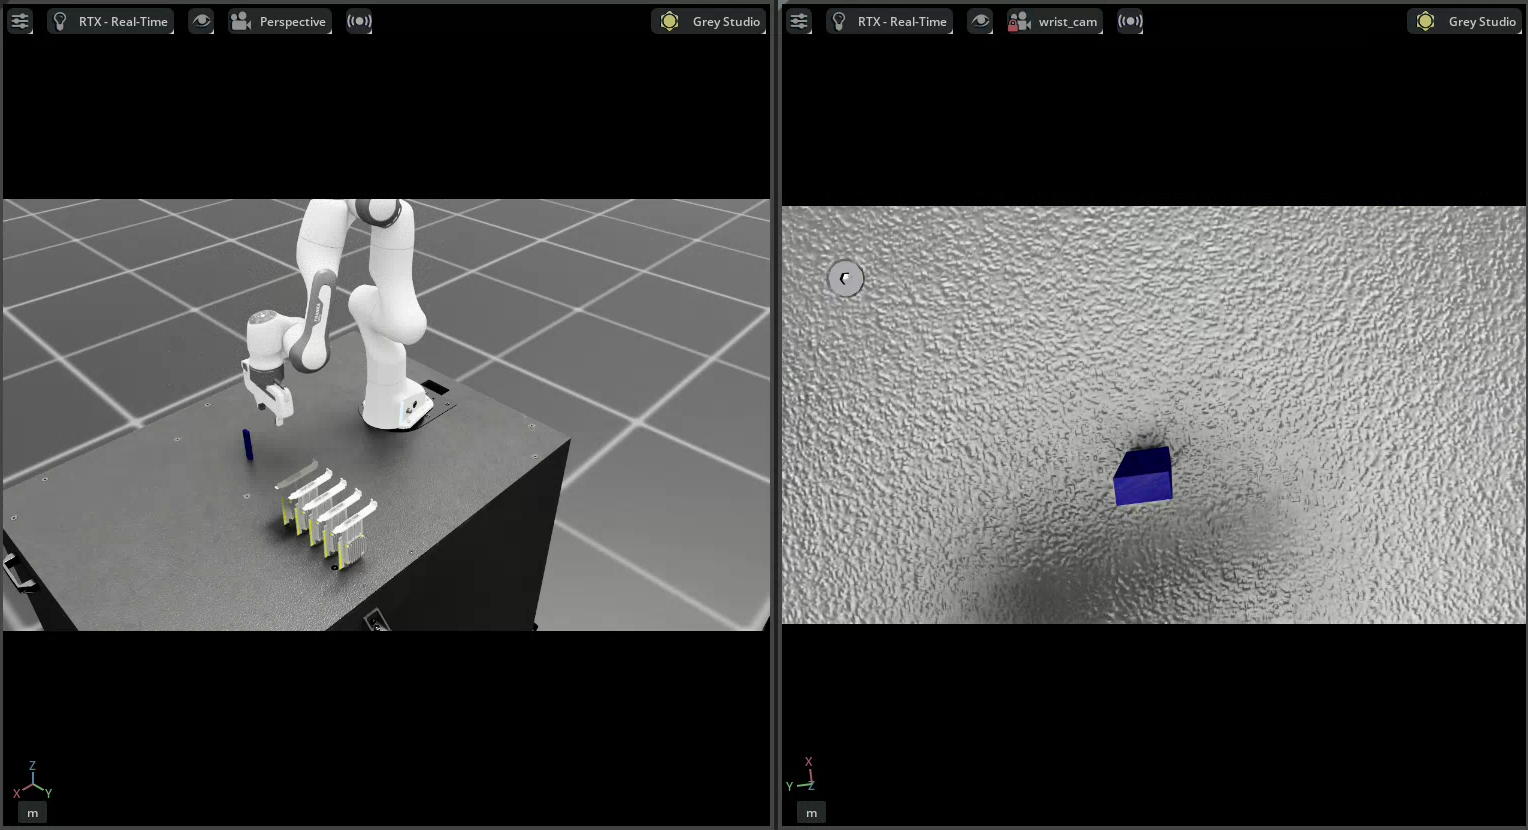Open Perspective camera dropdown
The height and width of the screenshot is (830, 1528).
click(279, 21)
